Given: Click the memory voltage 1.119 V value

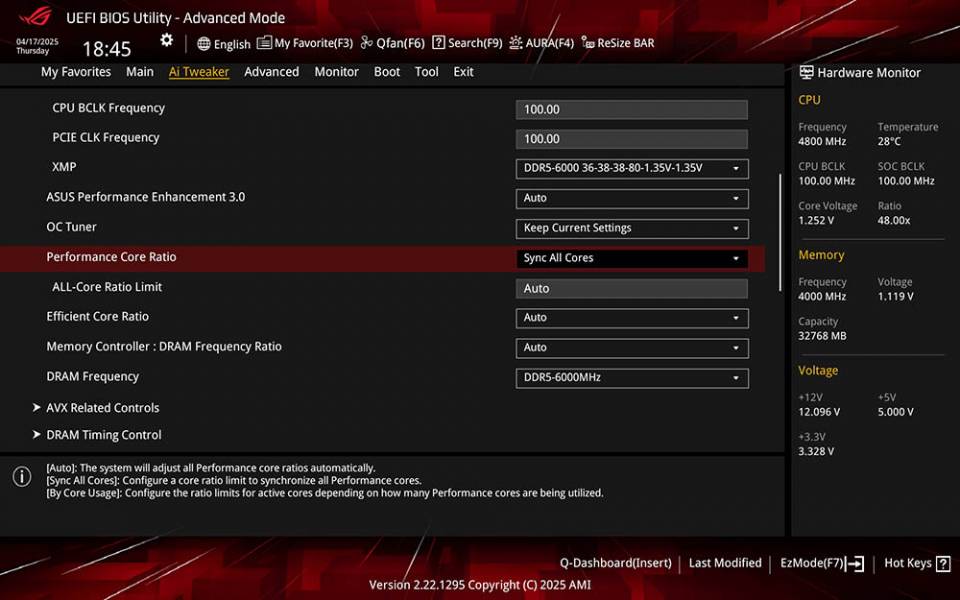Looking at the screenshot, I should click(x=896, y=296).
